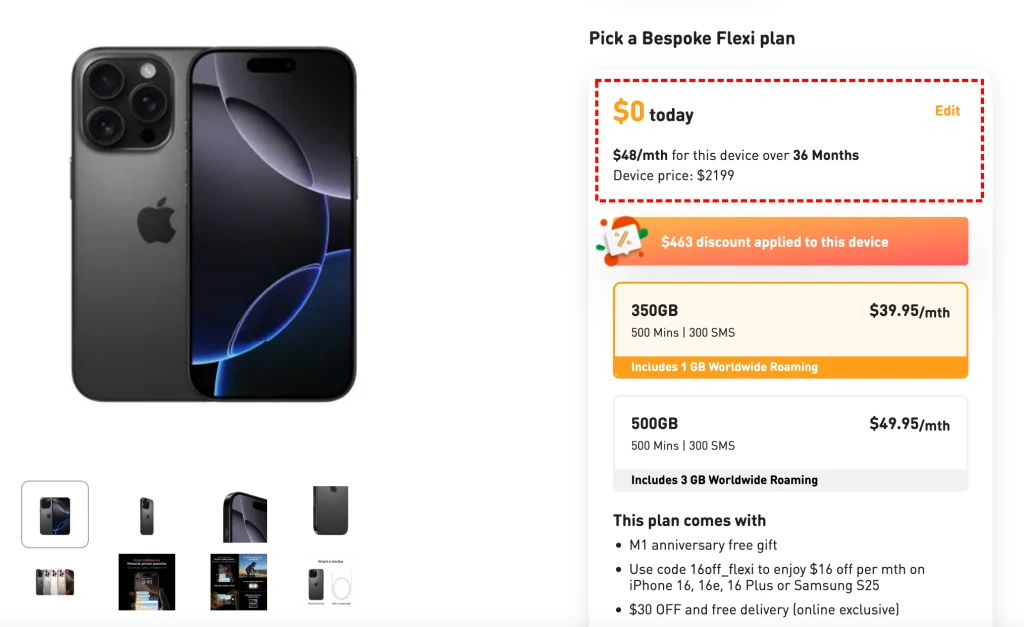Show the angled phone screen thumbnail
Viewport: 1024px width, 627px height.
tap(245, 517)
